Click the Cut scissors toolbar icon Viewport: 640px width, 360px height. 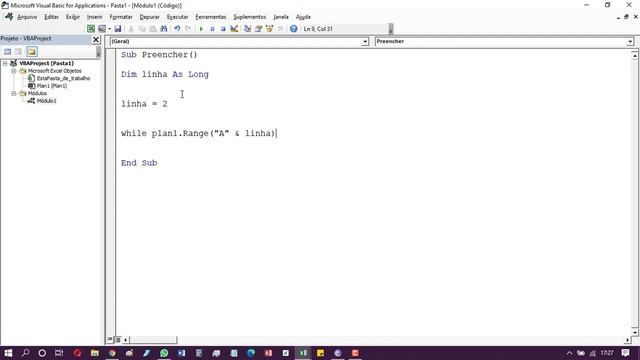click(131, 29)
